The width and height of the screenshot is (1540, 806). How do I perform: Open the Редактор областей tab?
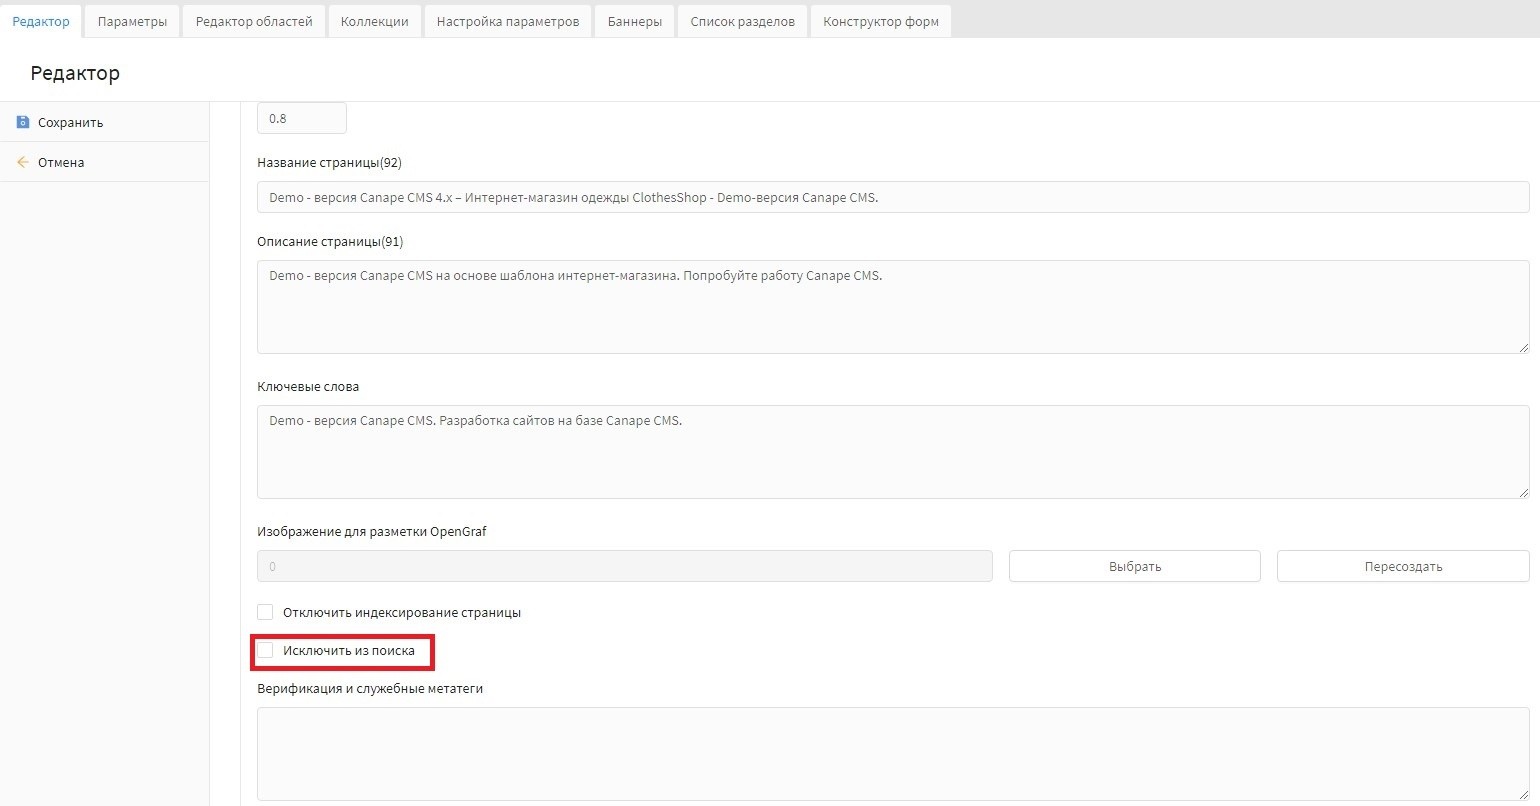click(x=254, y=21)
